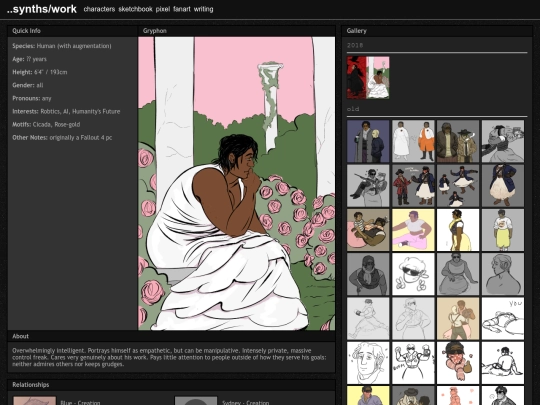Open the flexing muscular figure line-art thumbnail
The height and width of the screenshot is (405, 540).
pyautogui.click(x=413, y=363)
